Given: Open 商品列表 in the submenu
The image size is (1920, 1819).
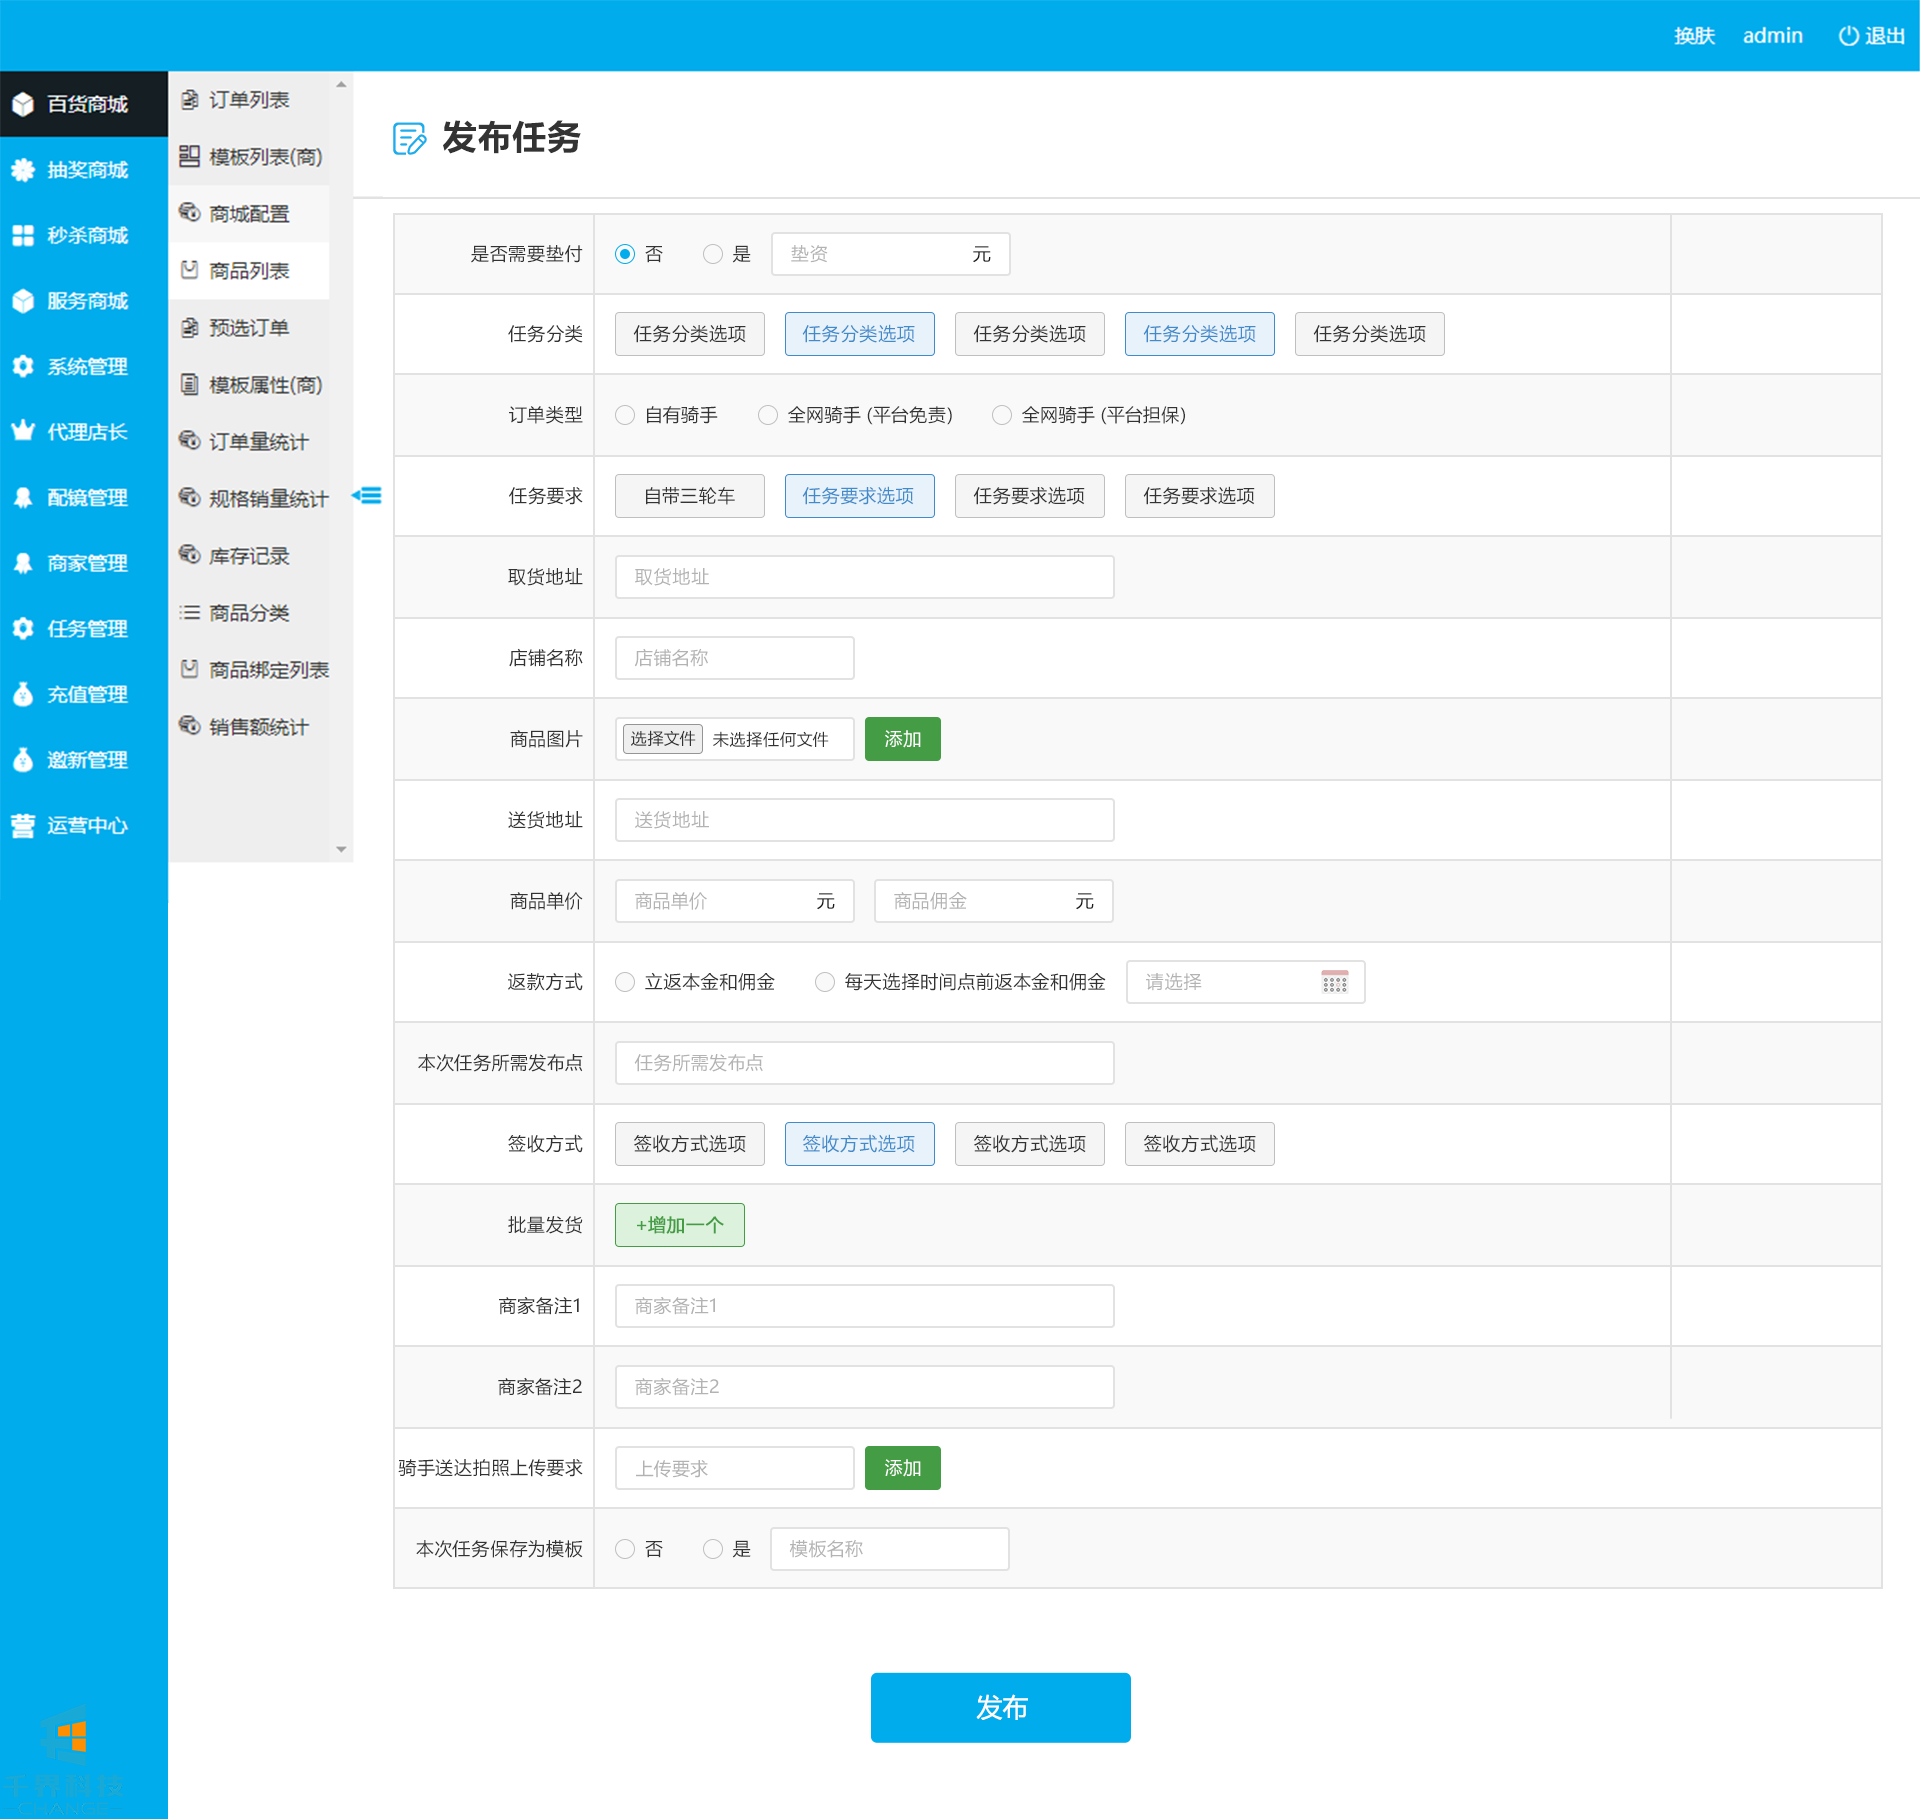Looking at the screenshot, I should pos(249,271).
